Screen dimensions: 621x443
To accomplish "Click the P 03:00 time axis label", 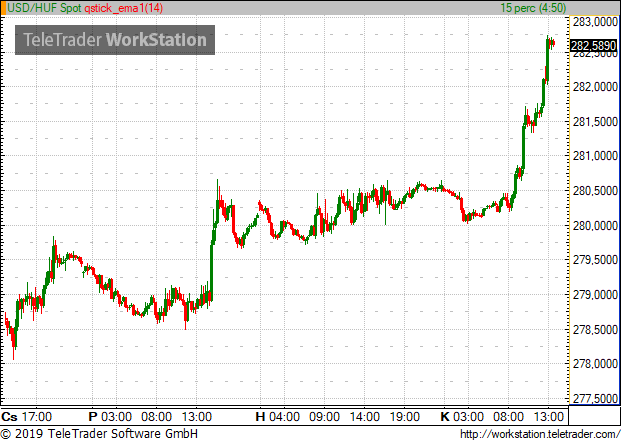I will point(110,417).
